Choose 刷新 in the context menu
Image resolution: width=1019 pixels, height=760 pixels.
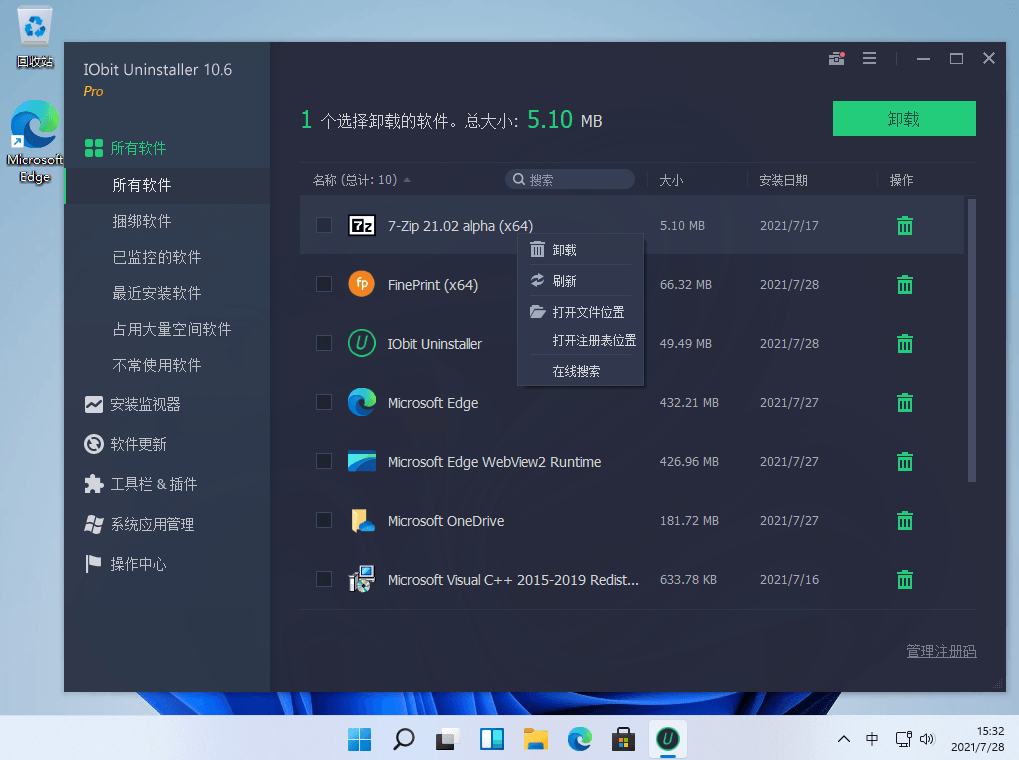(580, 281)
